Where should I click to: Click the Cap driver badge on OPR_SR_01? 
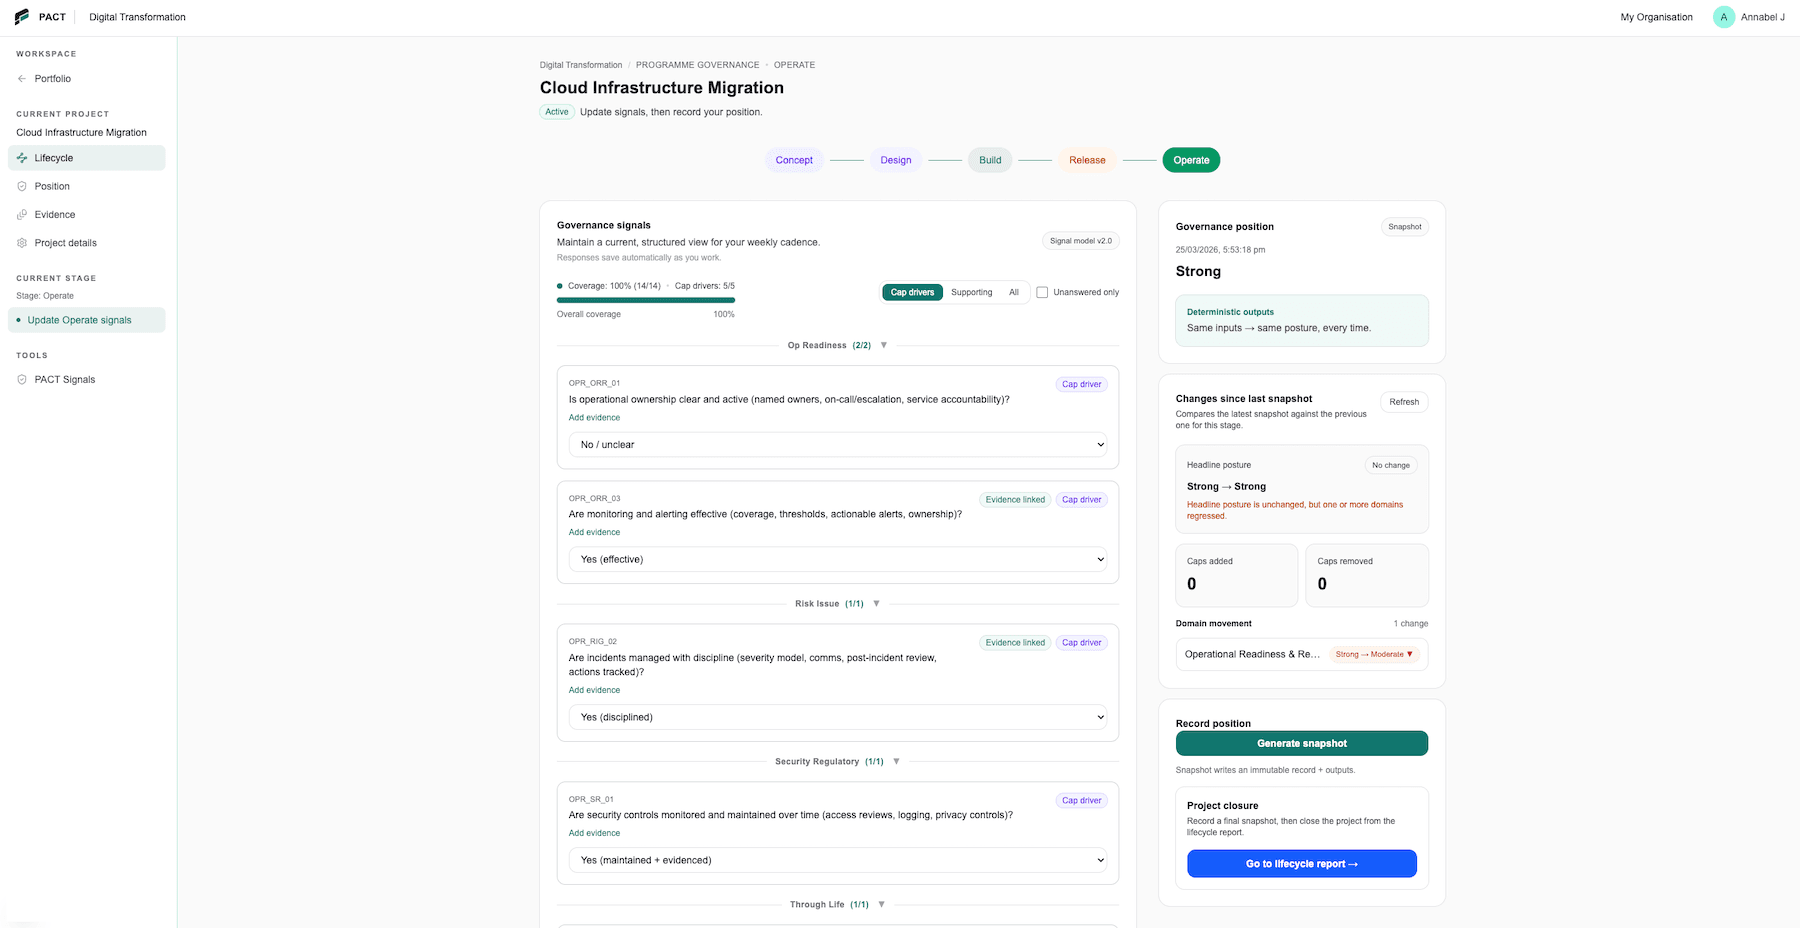pos(1081,801)
